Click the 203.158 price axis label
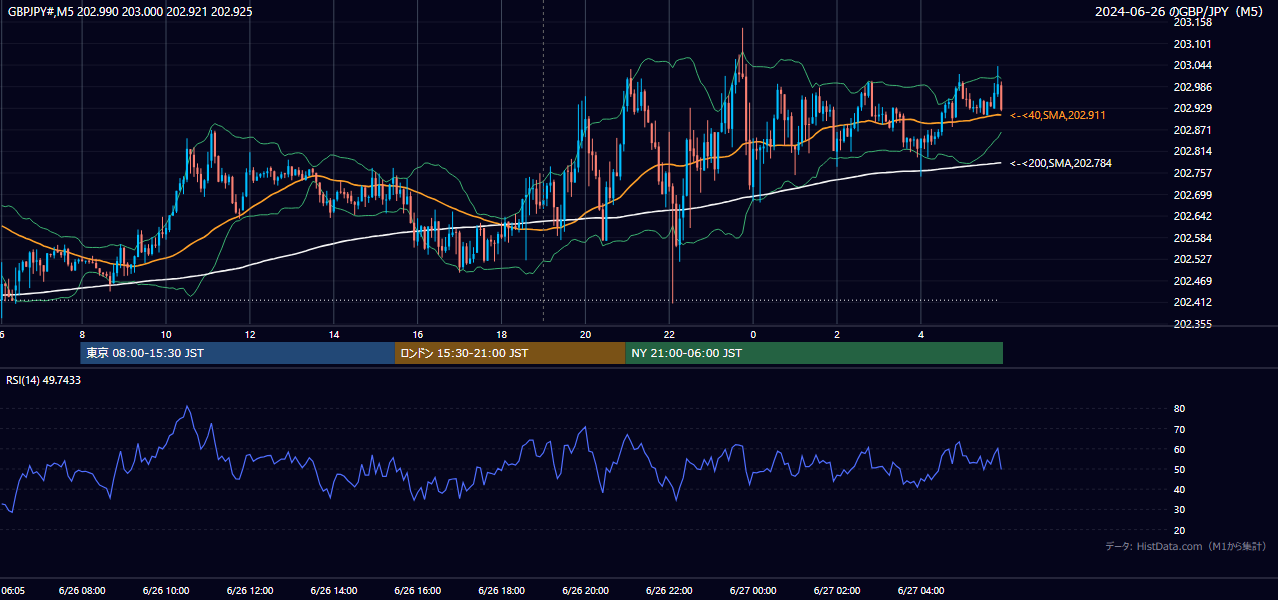The image size is (1278, 600). tap(1192, 22)
